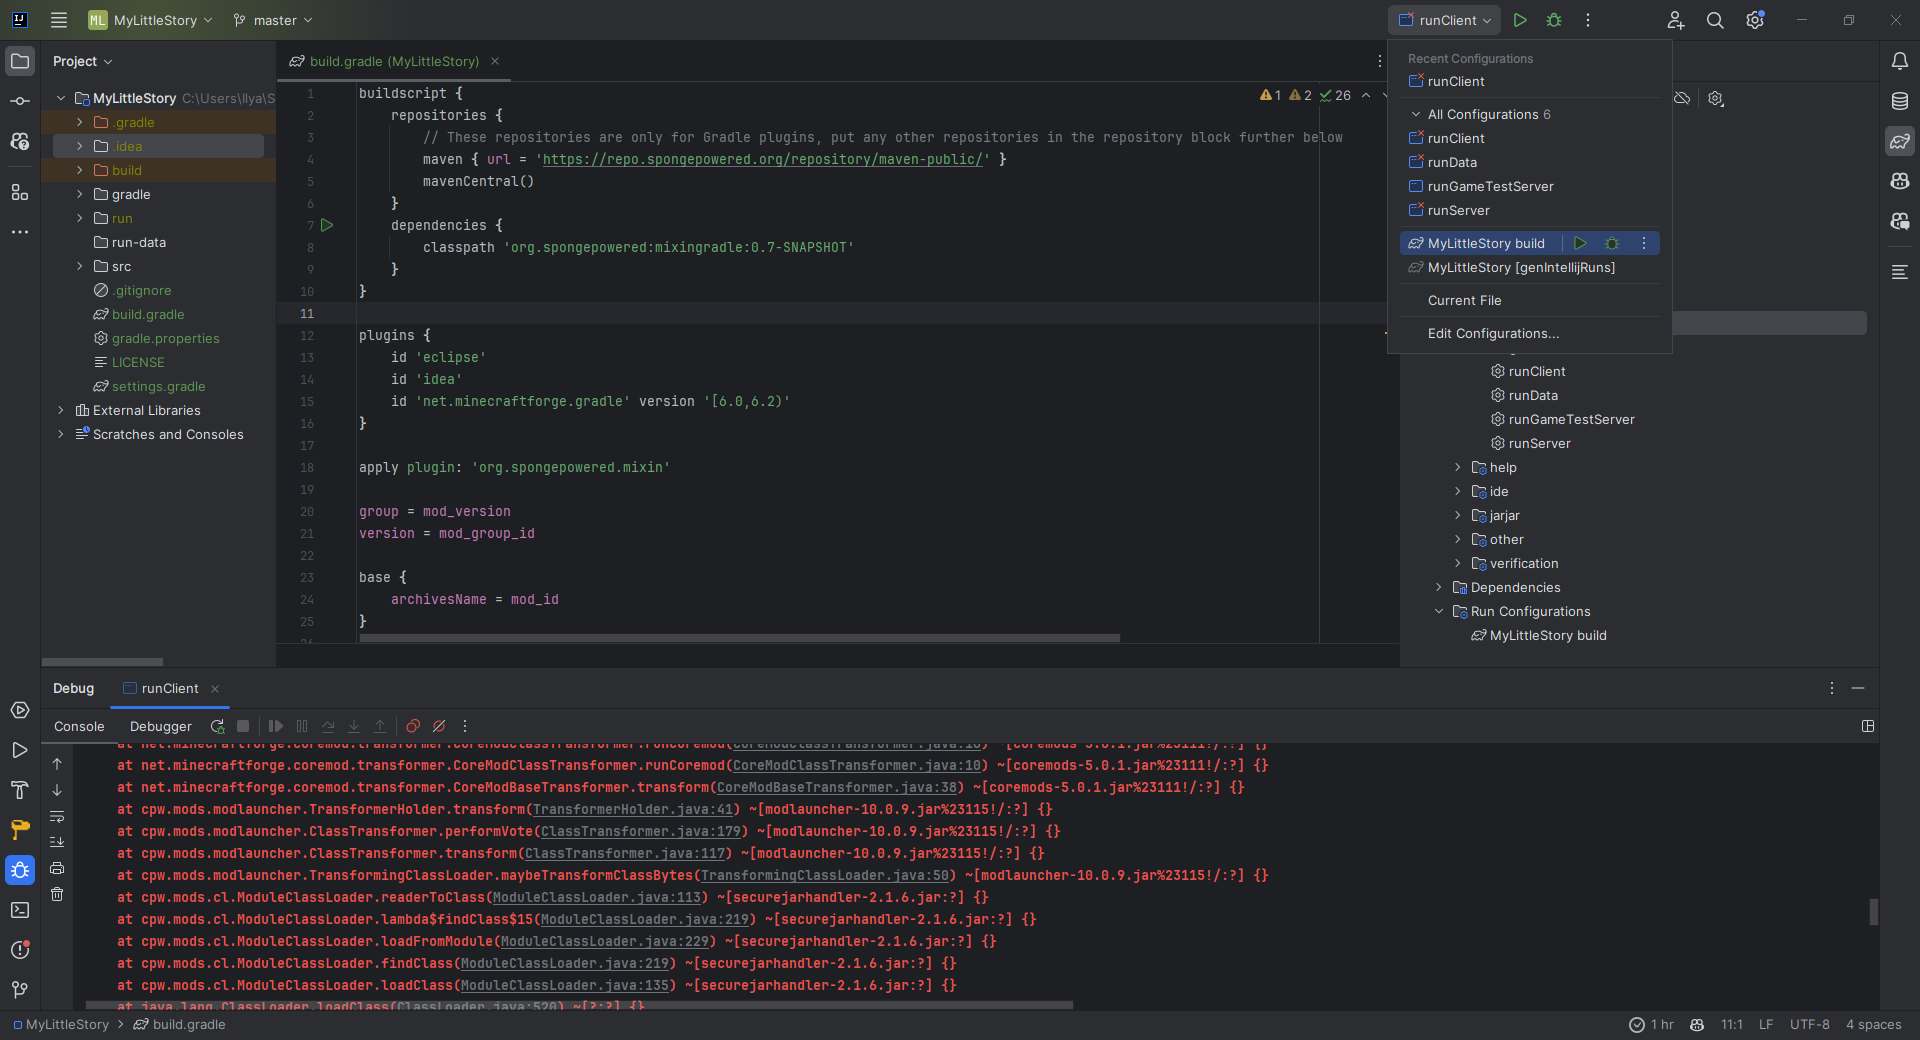This screenshot has height=1040, width=1920.
Task: Collapse the All Configurations group
Action: coord(1416,114)
